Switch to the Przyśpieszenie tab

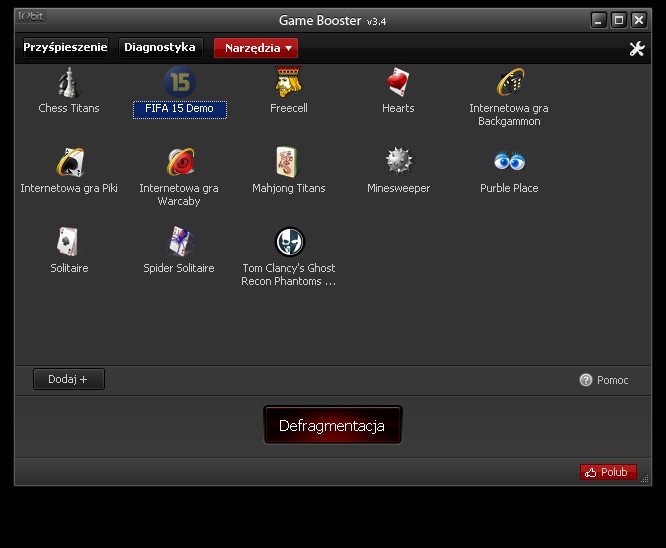[65, 47]
